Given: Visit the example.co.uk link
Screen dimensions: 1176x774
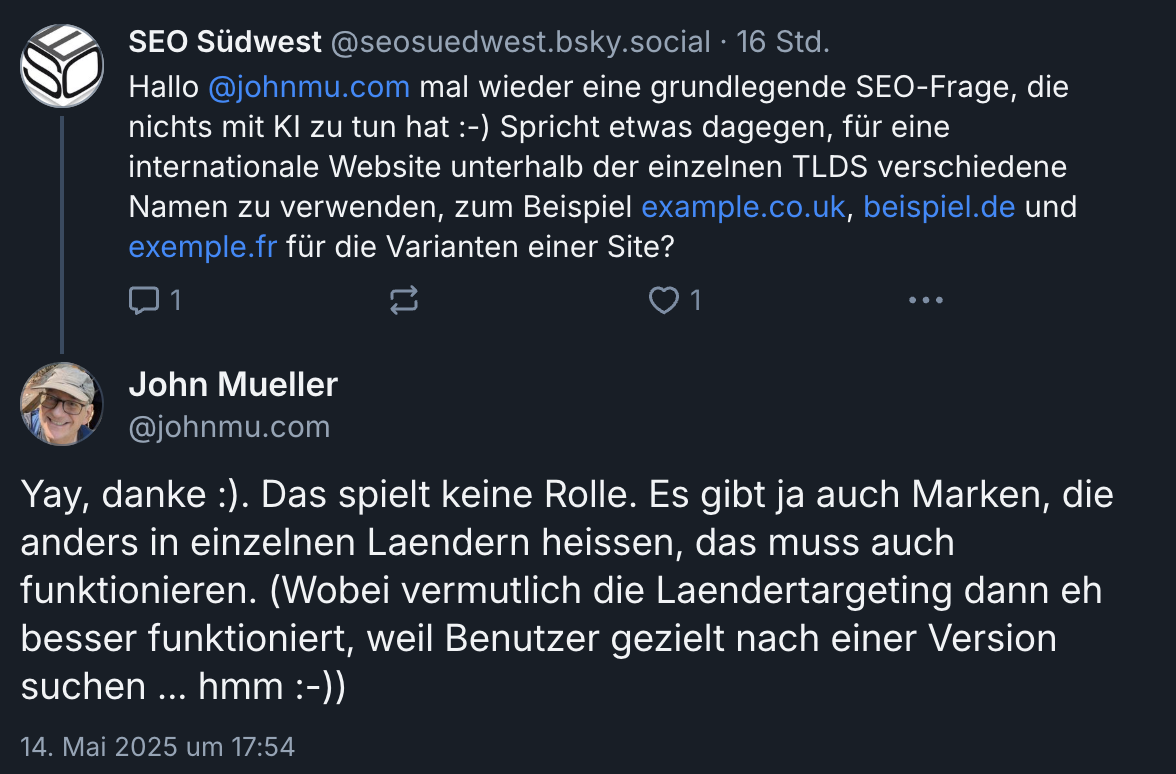Looking at the screenshot, I should [x=741, y=207].
